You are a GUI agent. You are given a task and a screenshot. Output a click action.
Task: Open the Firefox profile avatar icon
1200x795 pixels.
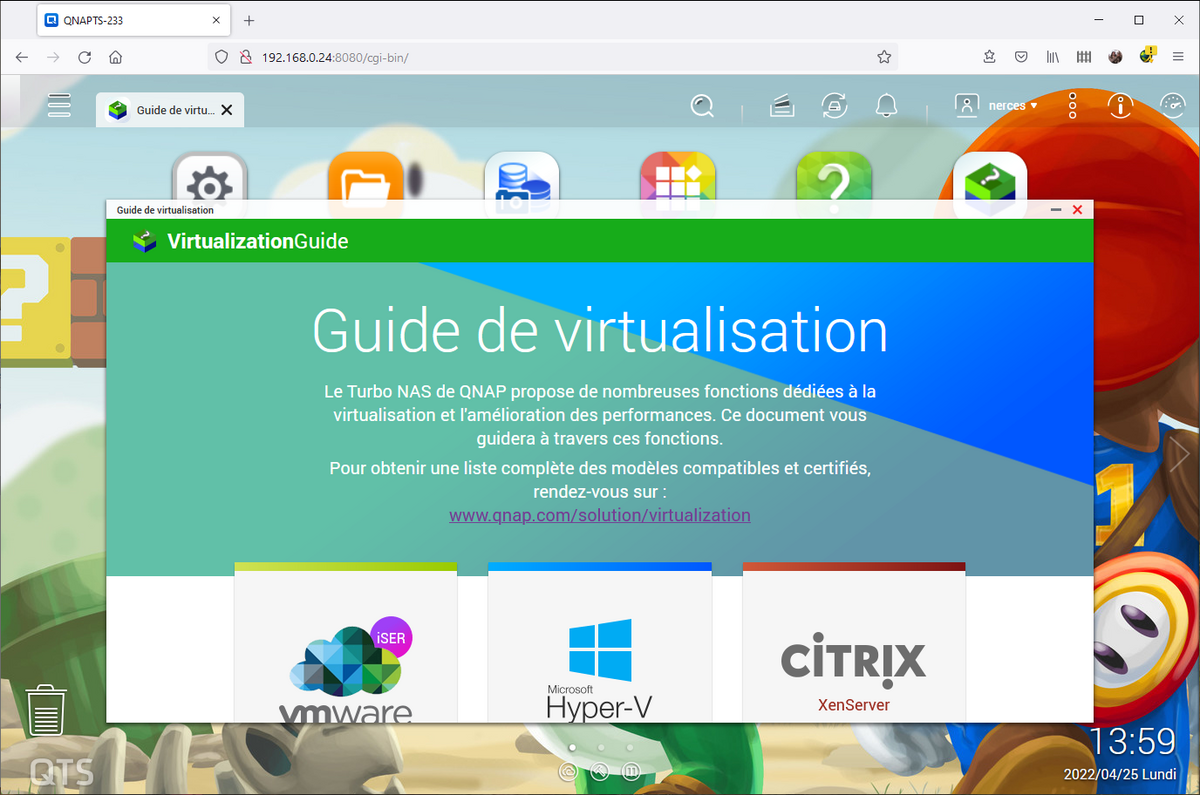[x=1115, y=57]
